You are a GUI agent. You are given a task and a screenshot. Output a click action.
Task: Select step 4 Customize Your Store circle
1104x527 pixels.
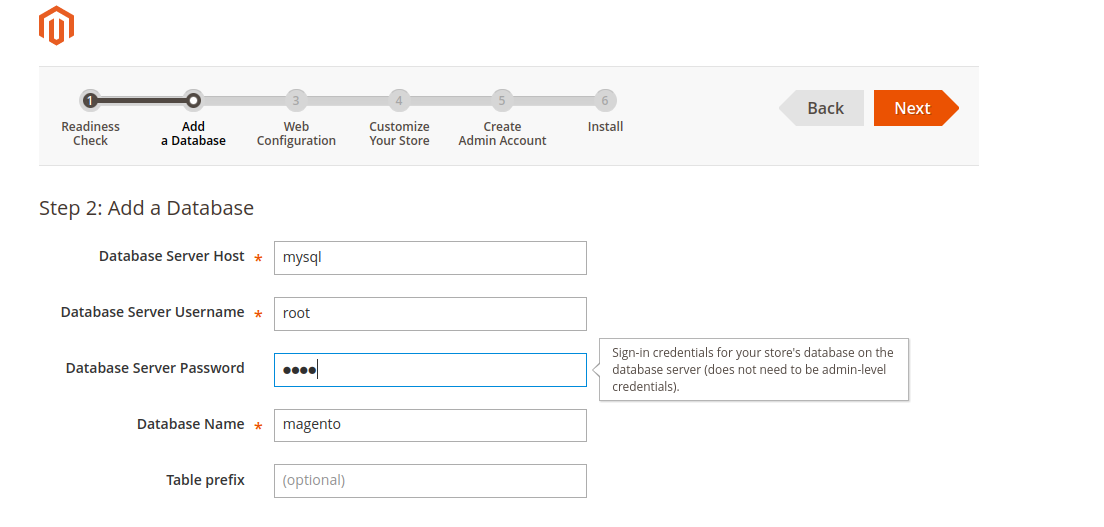click(x=399, y=101)
